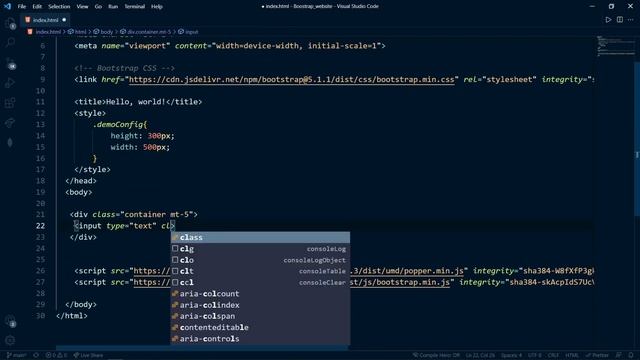Screen dimensions: 640x360
Task: Select the aria-controls suggestion
Action: [x=260, y=338]
